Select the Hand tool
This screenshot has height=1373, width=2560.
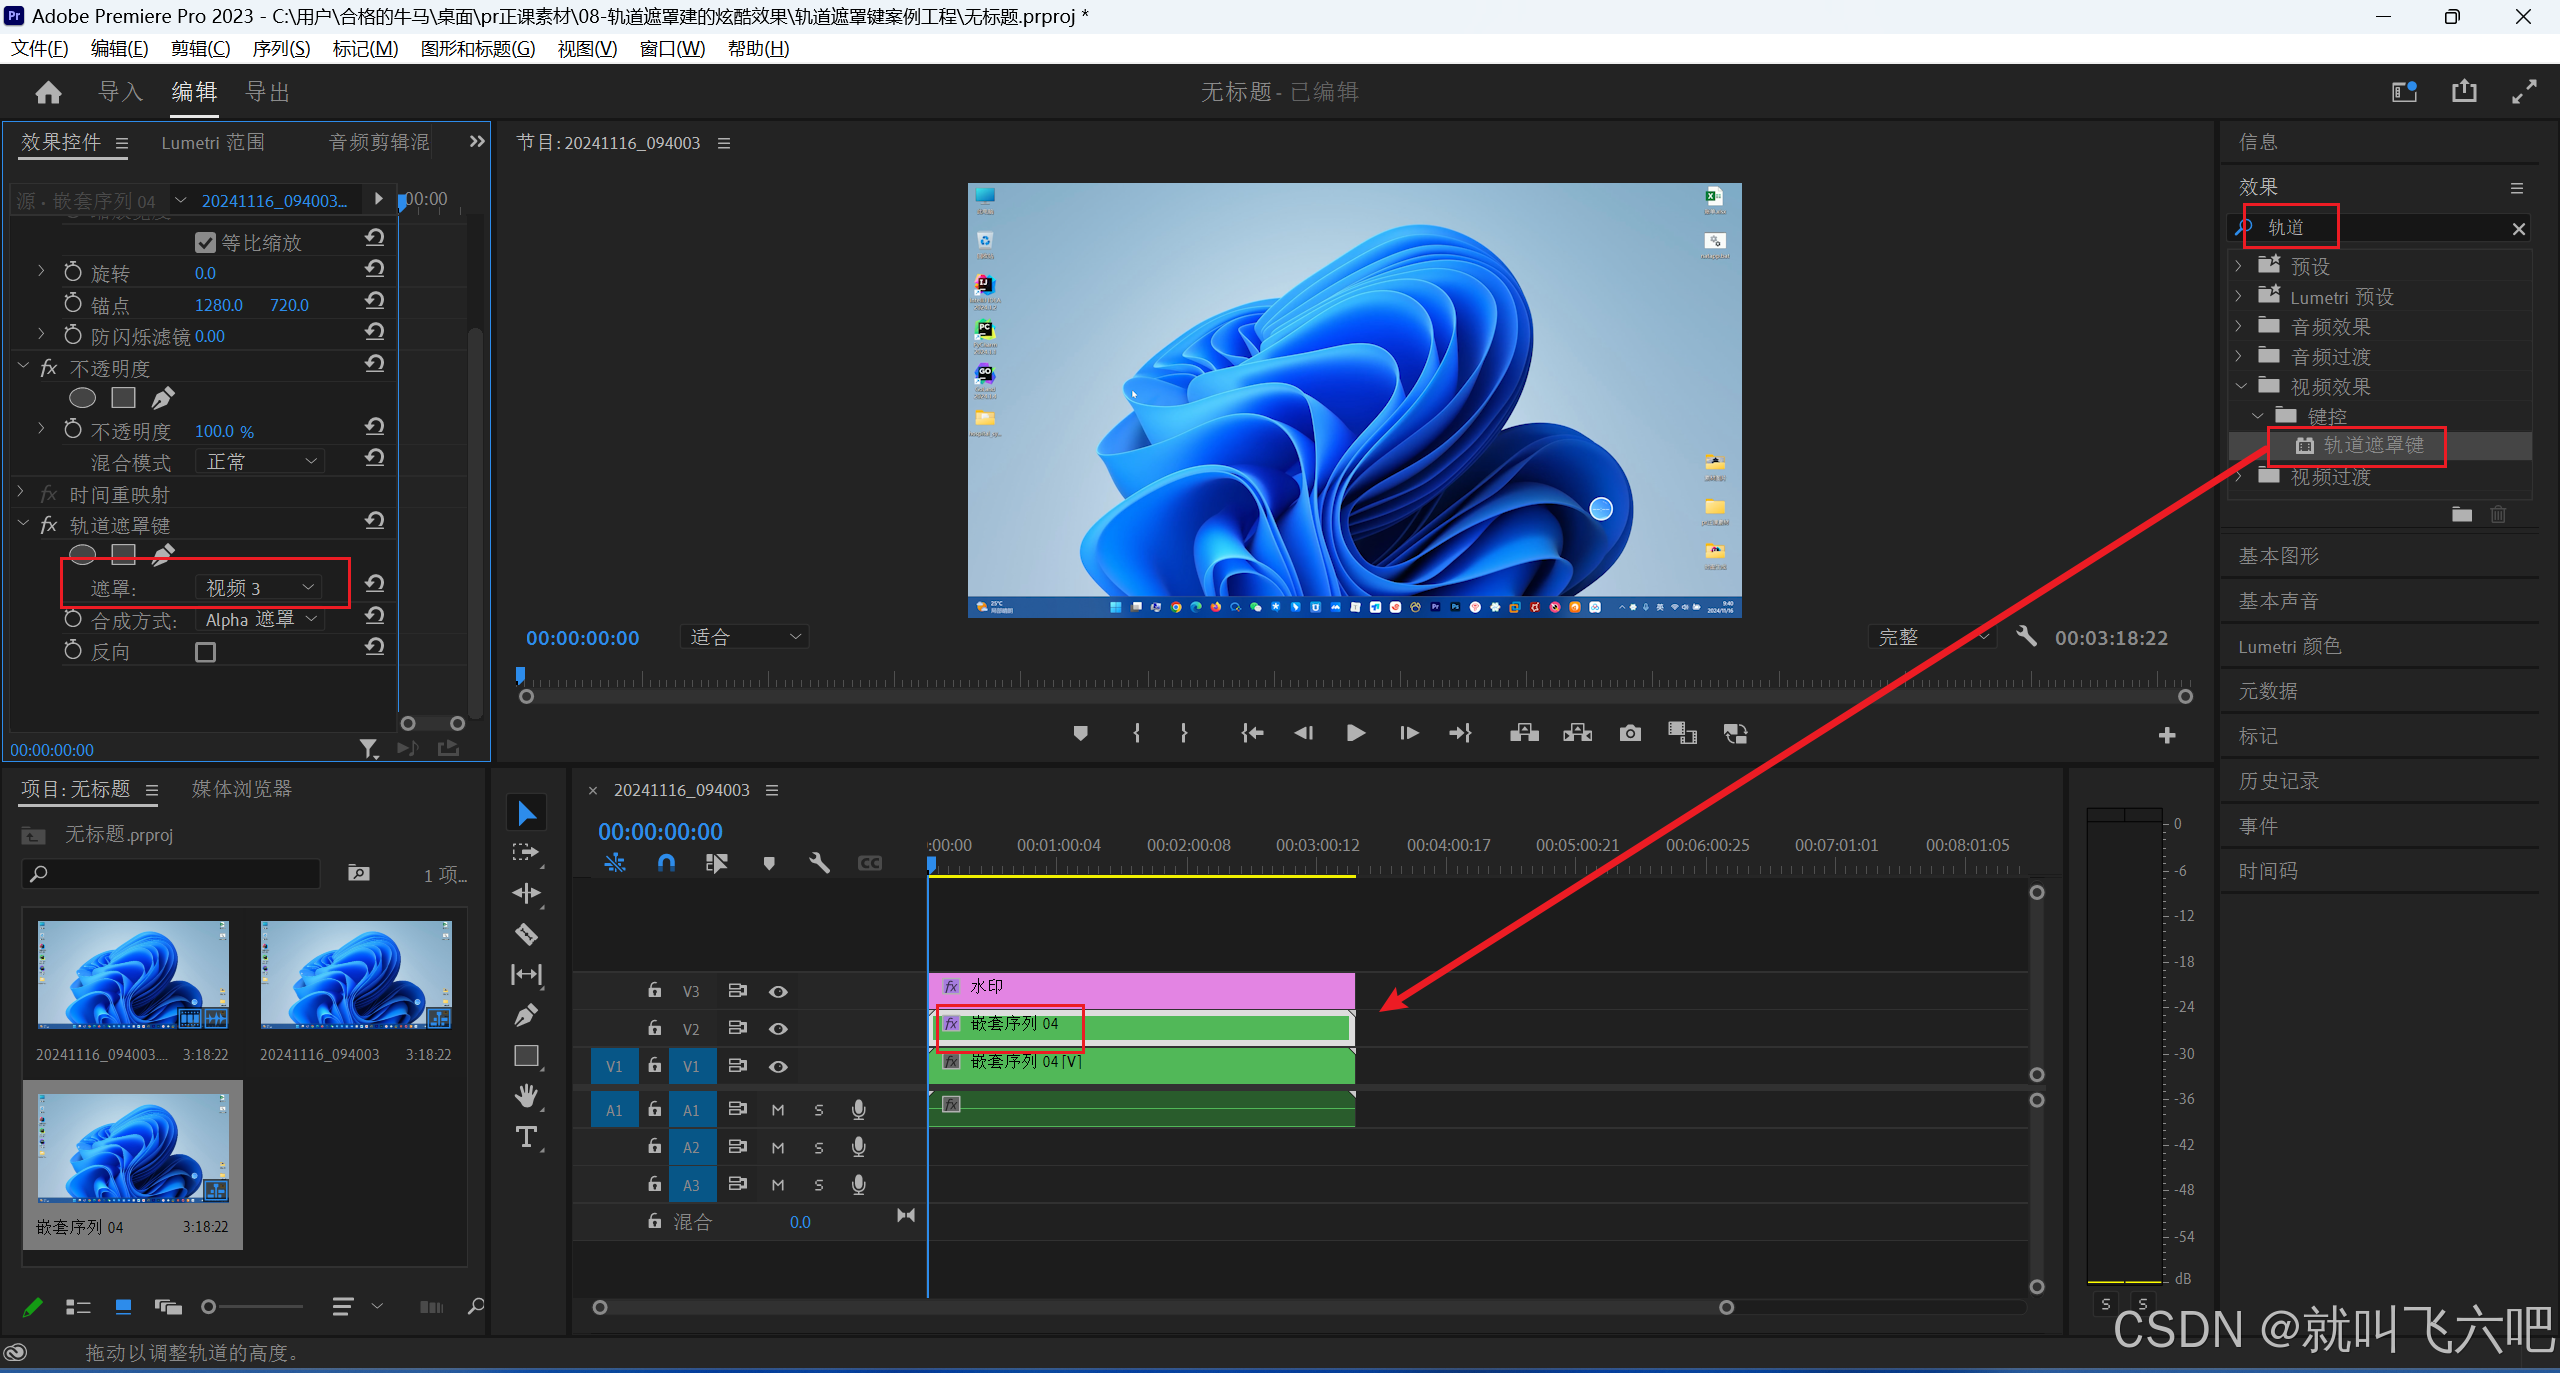pyautogui.click(x=526, y=1096)
